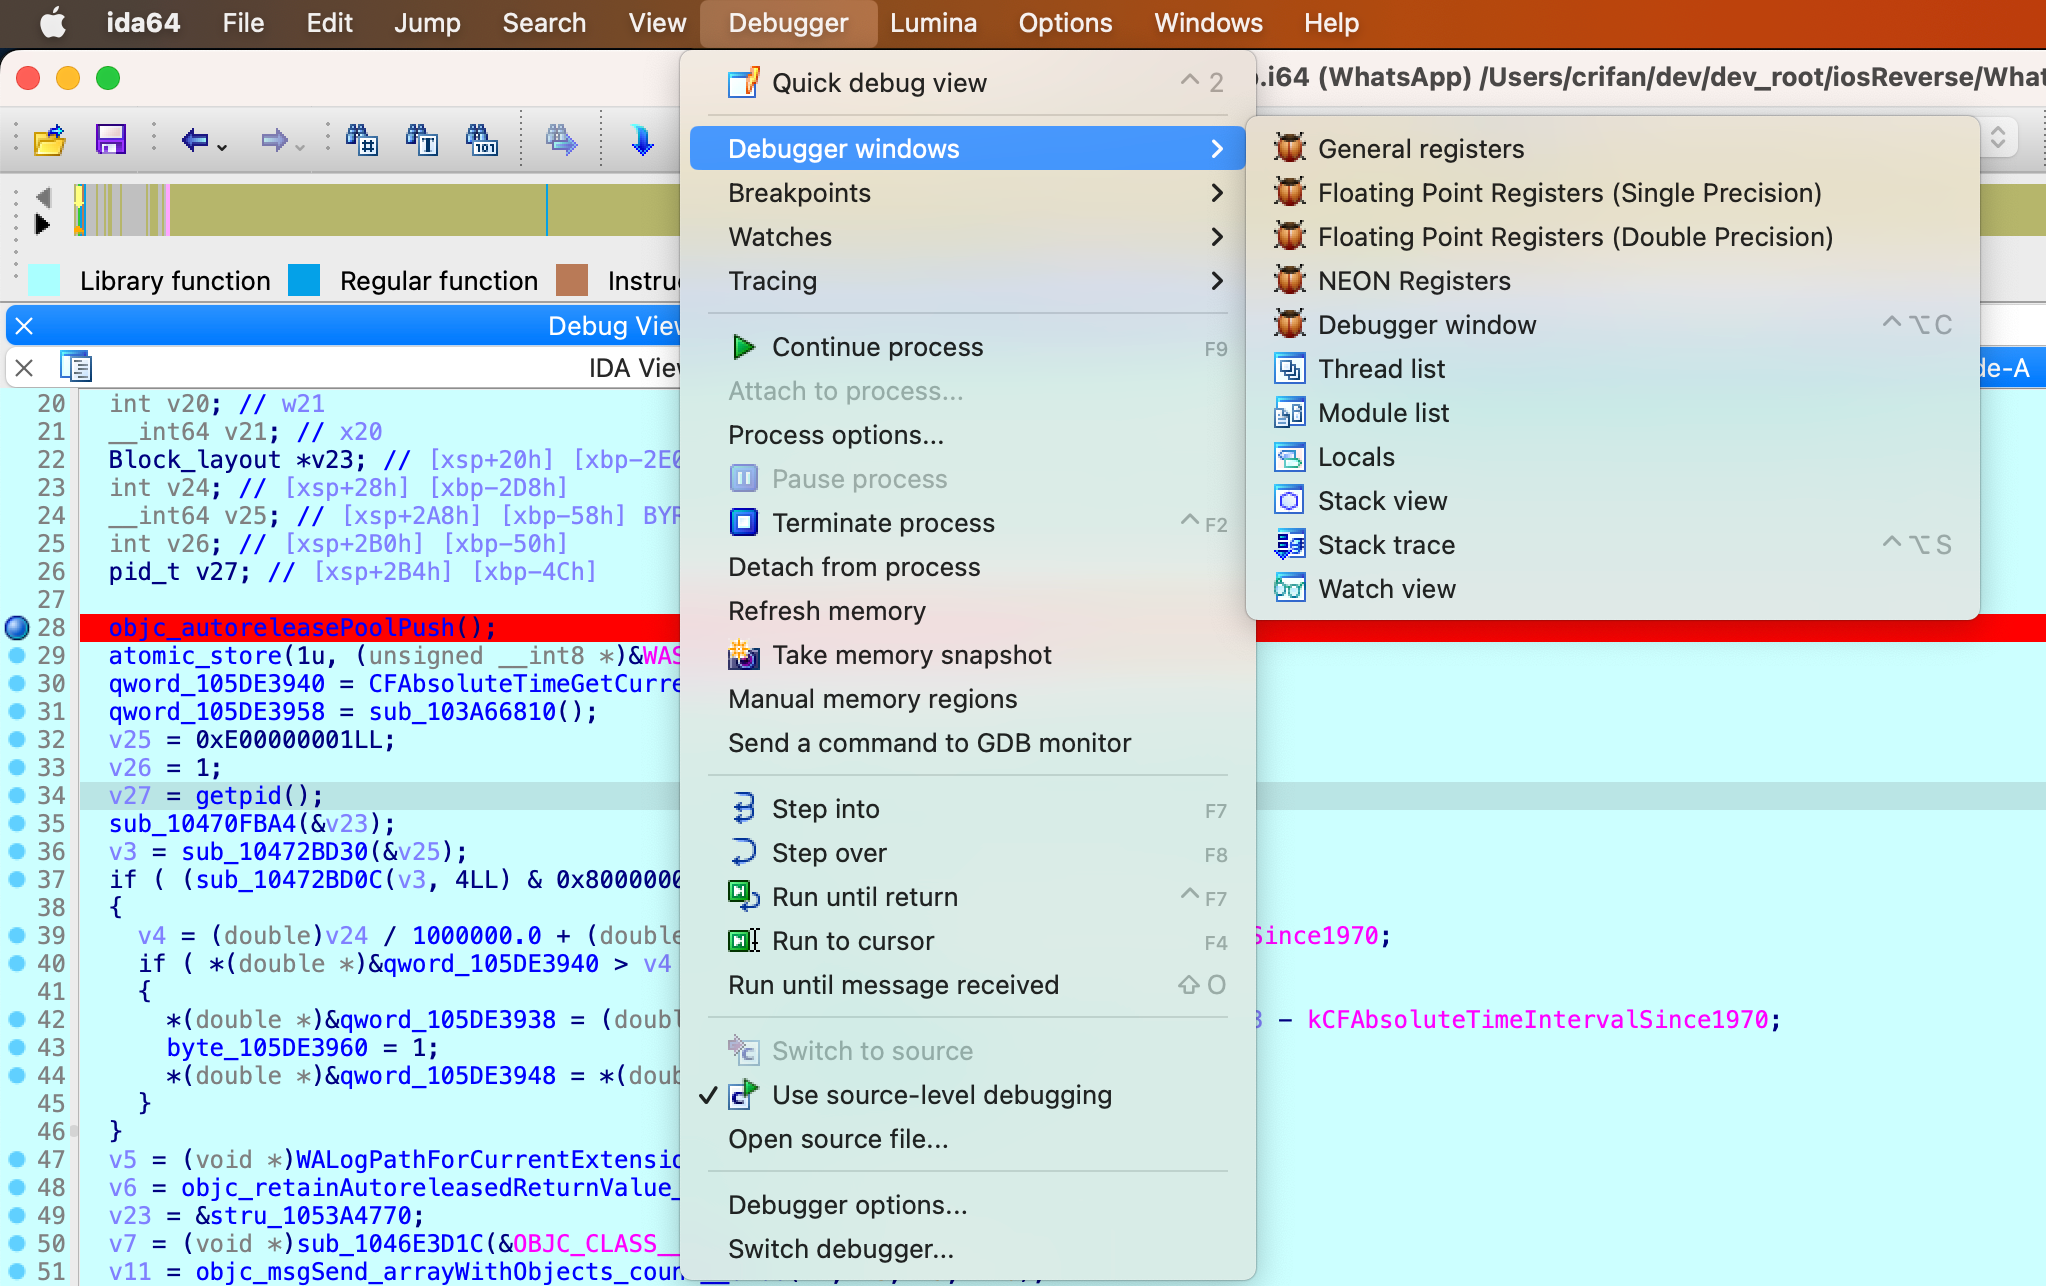
Task: Click the navigation band overview bar
Action: click(376, 210)
